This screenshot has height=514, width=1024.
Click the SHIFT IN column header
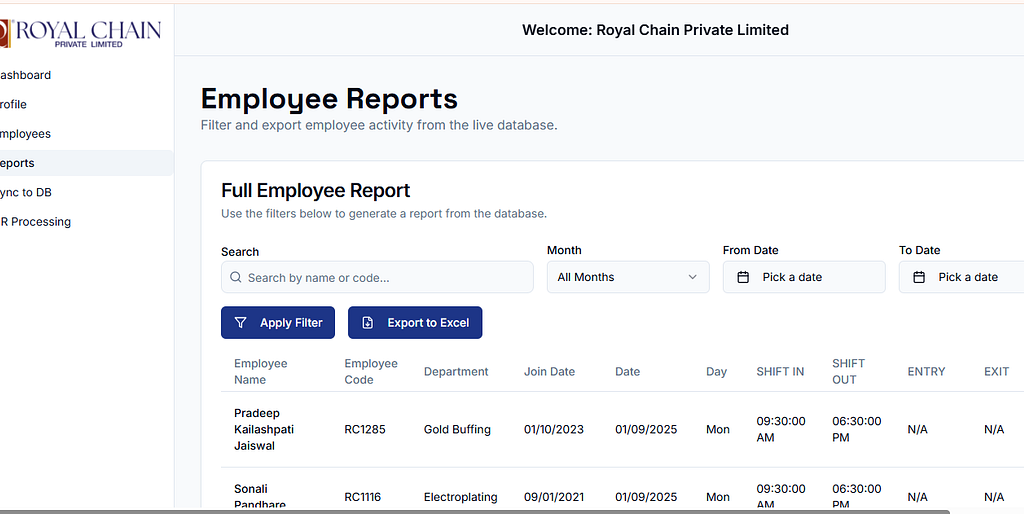[780, 372]
